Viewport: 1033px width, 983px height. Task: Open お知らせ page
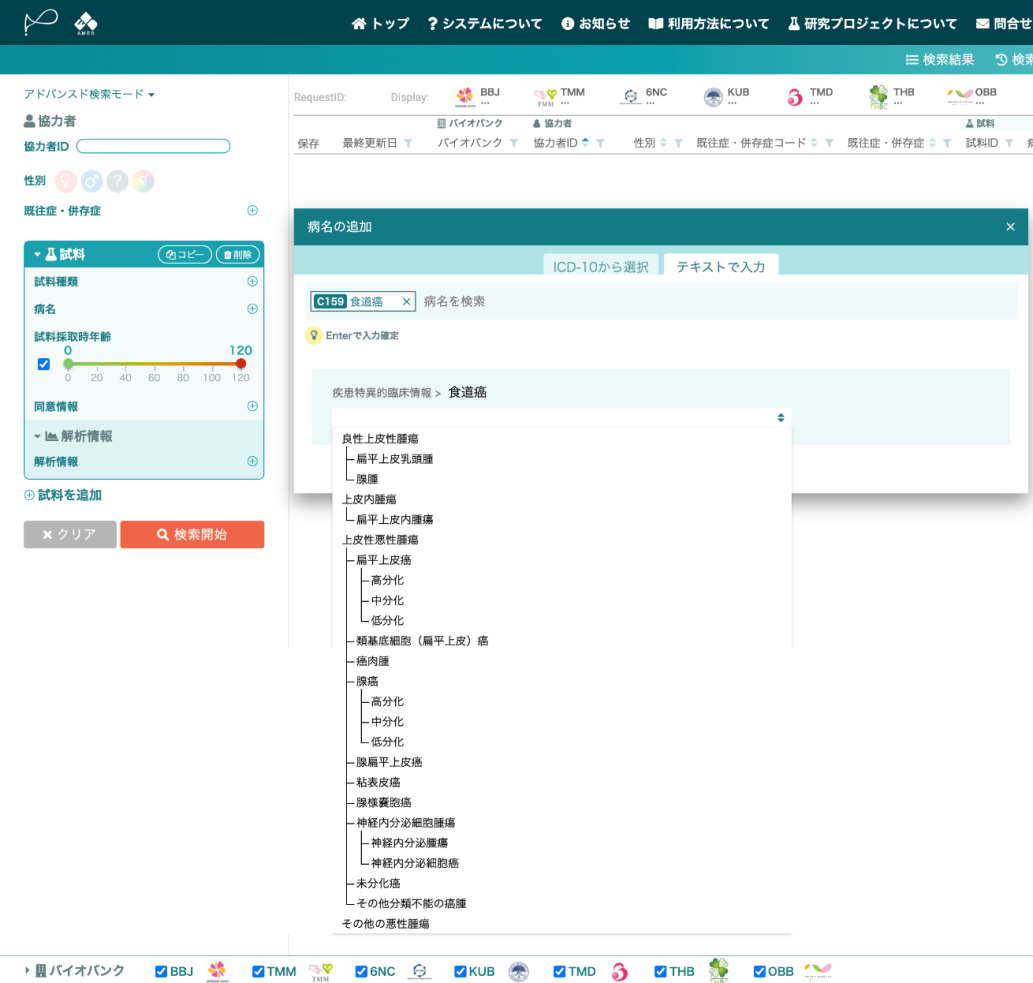pyautogui.click(x=596, y=24)
